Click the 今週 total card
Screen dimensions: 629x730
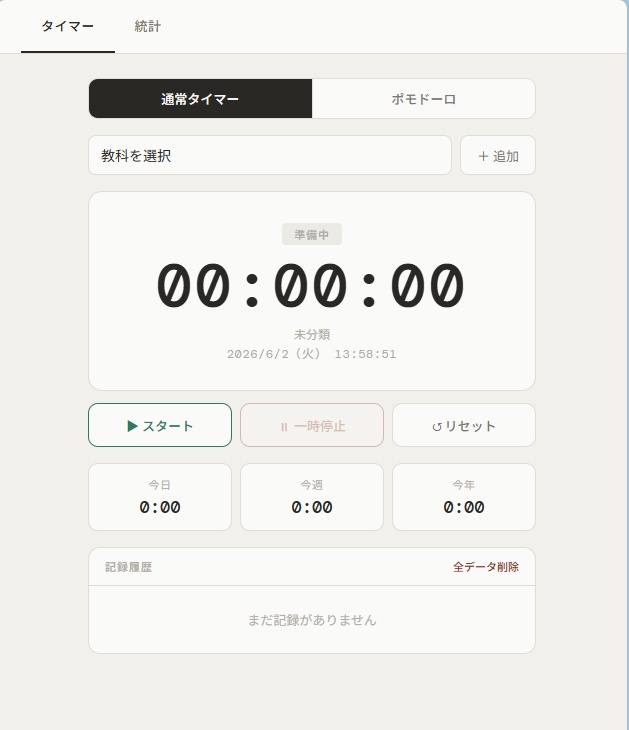[312, 497]
